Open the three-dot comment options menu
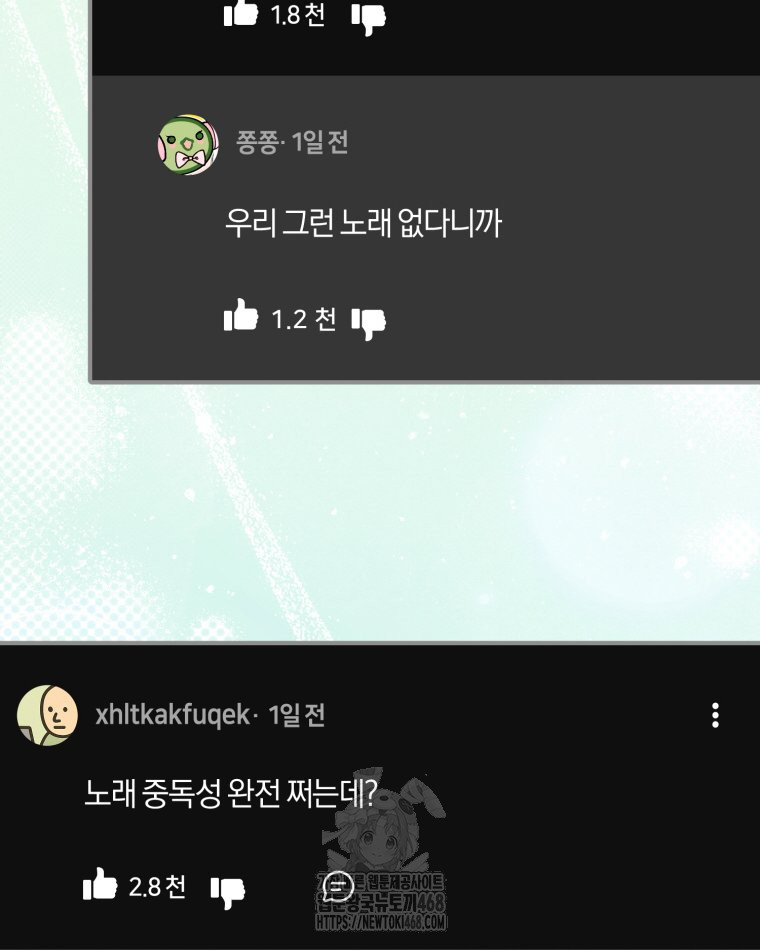The image size is (760, 950). (715, 715)
